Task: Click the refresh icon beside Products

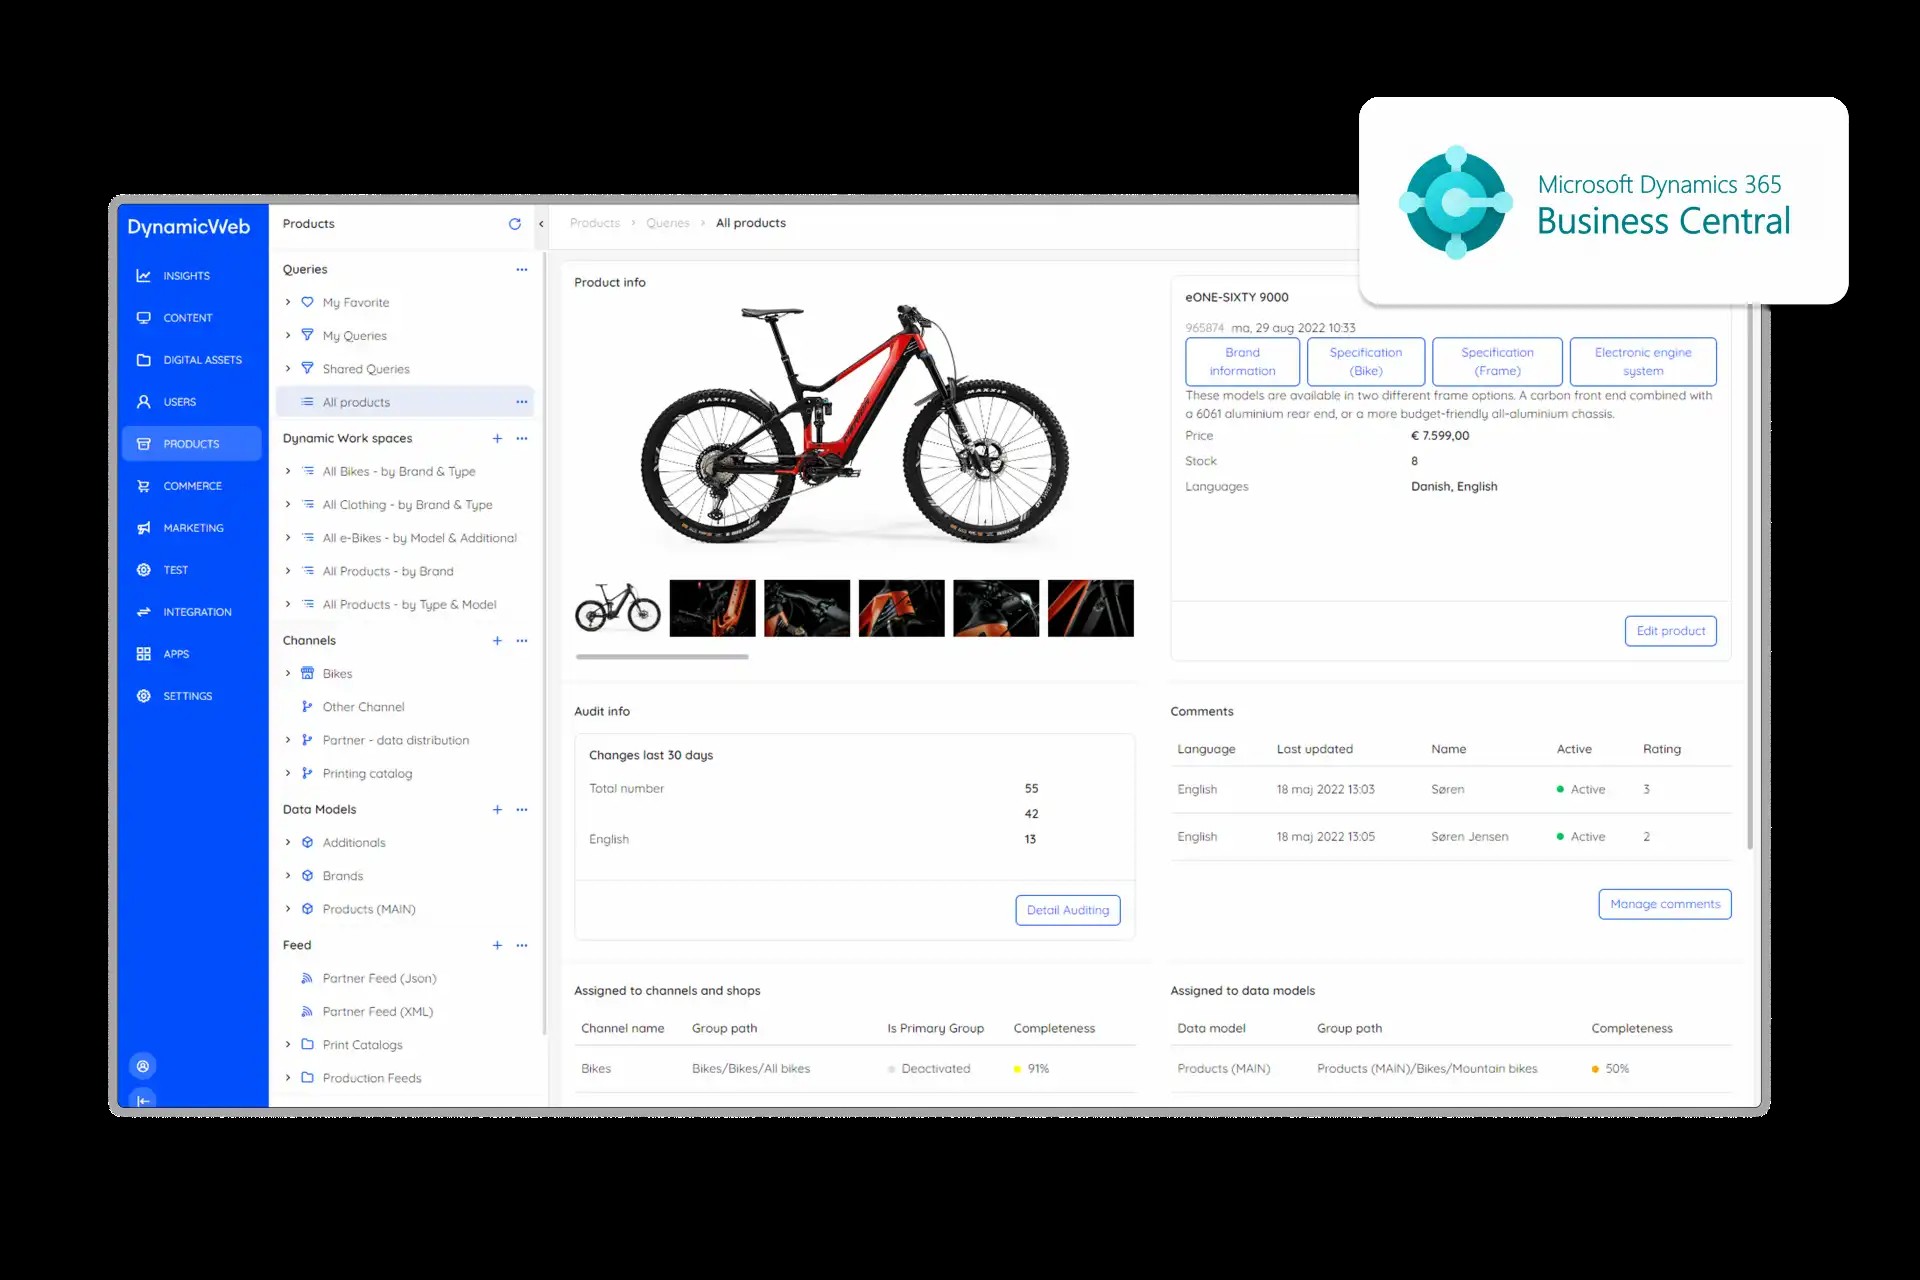Action: [x=514, y=224]
